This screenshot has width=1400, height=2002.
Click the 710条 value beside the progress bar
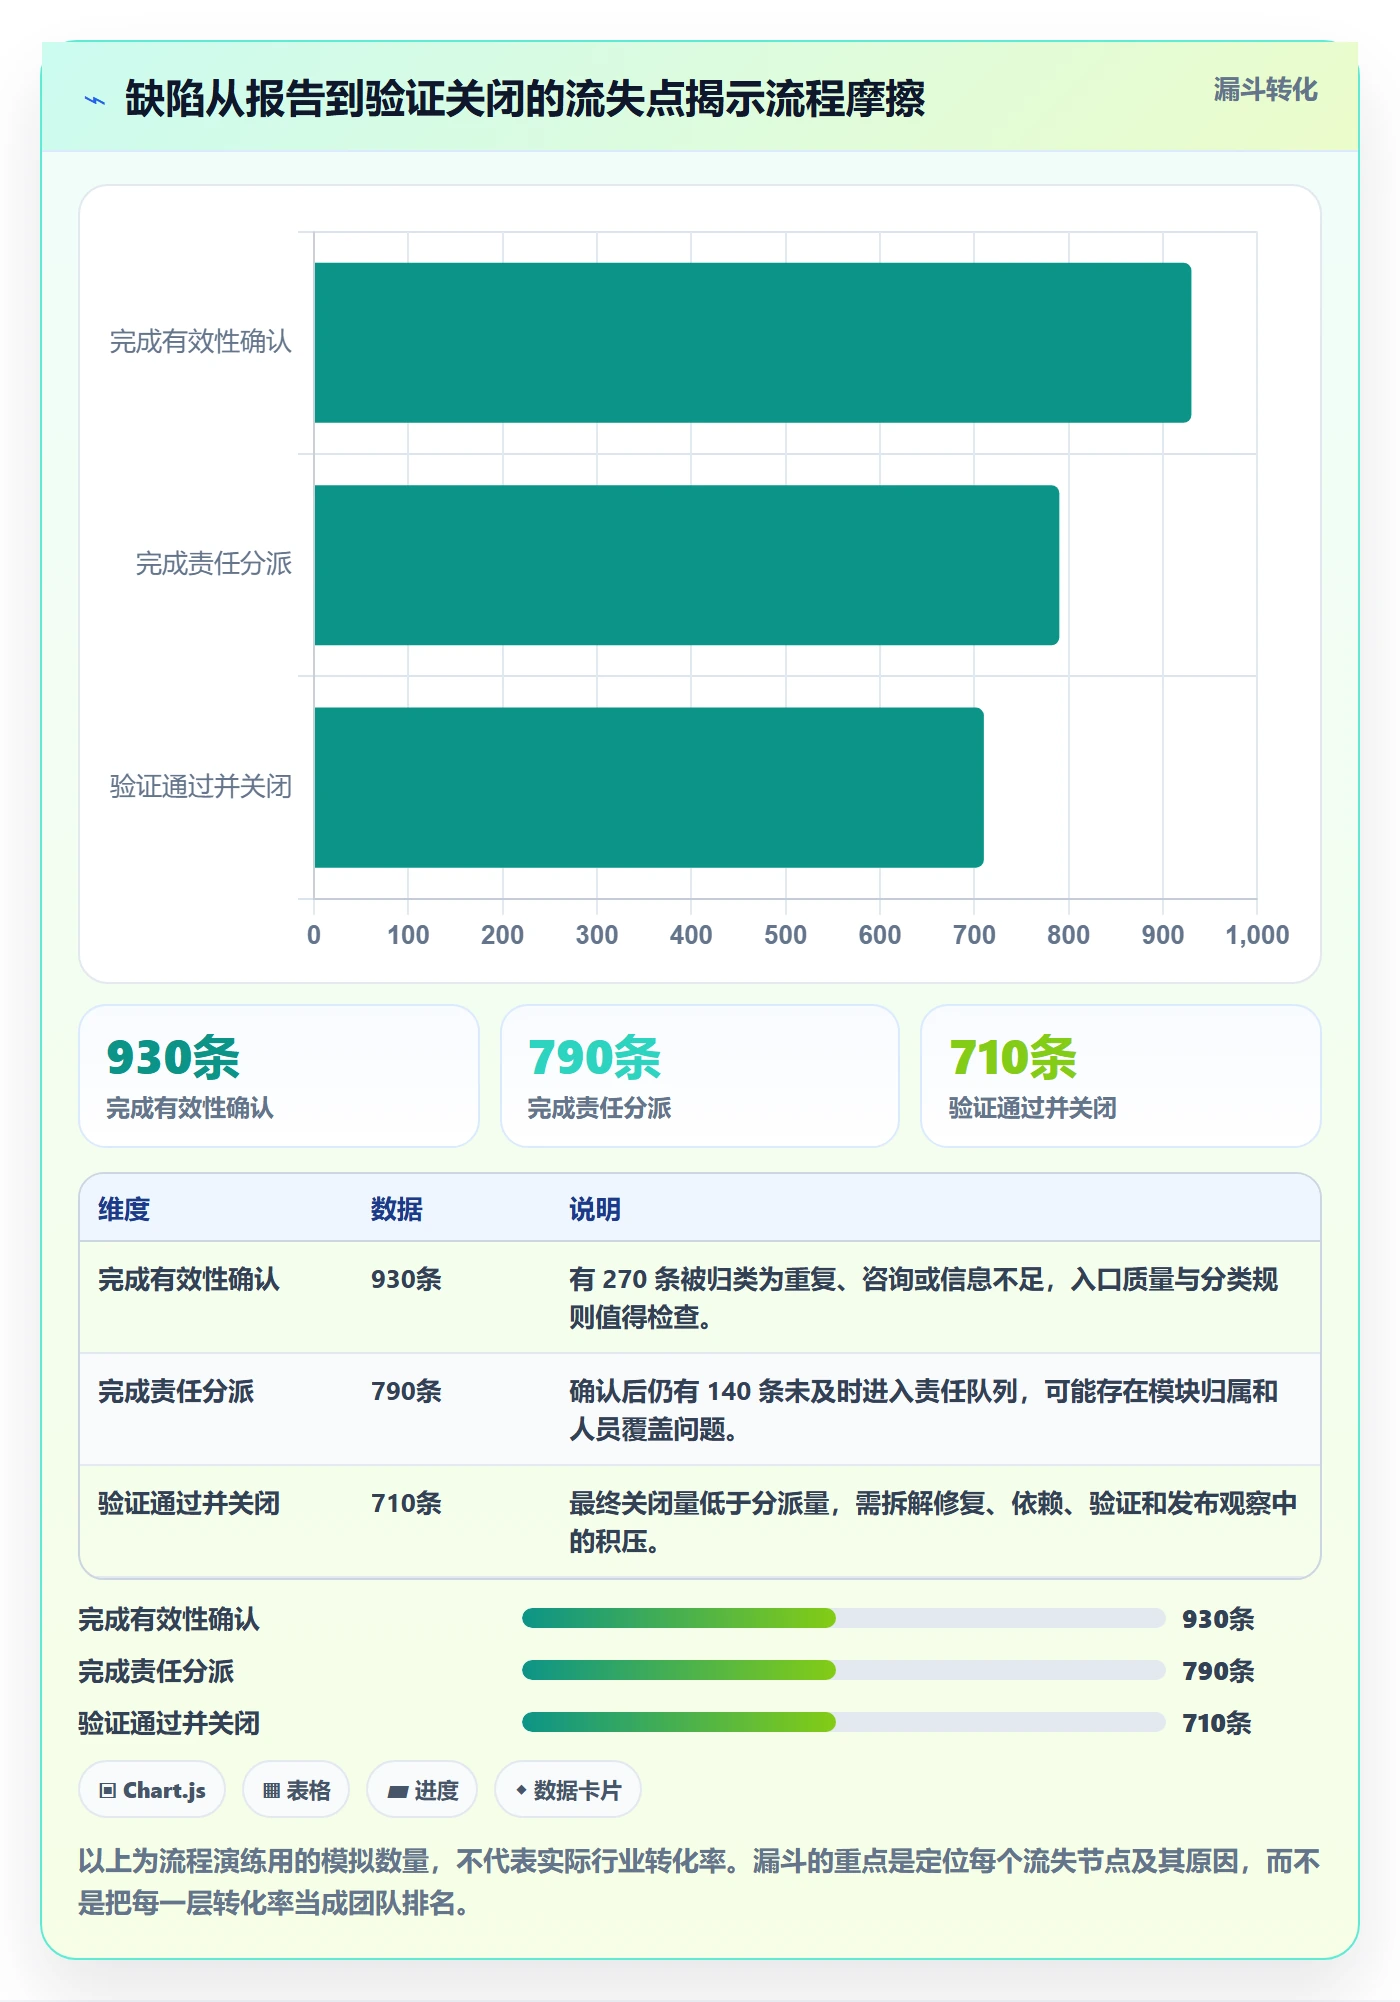(x=1217, y=1723)
